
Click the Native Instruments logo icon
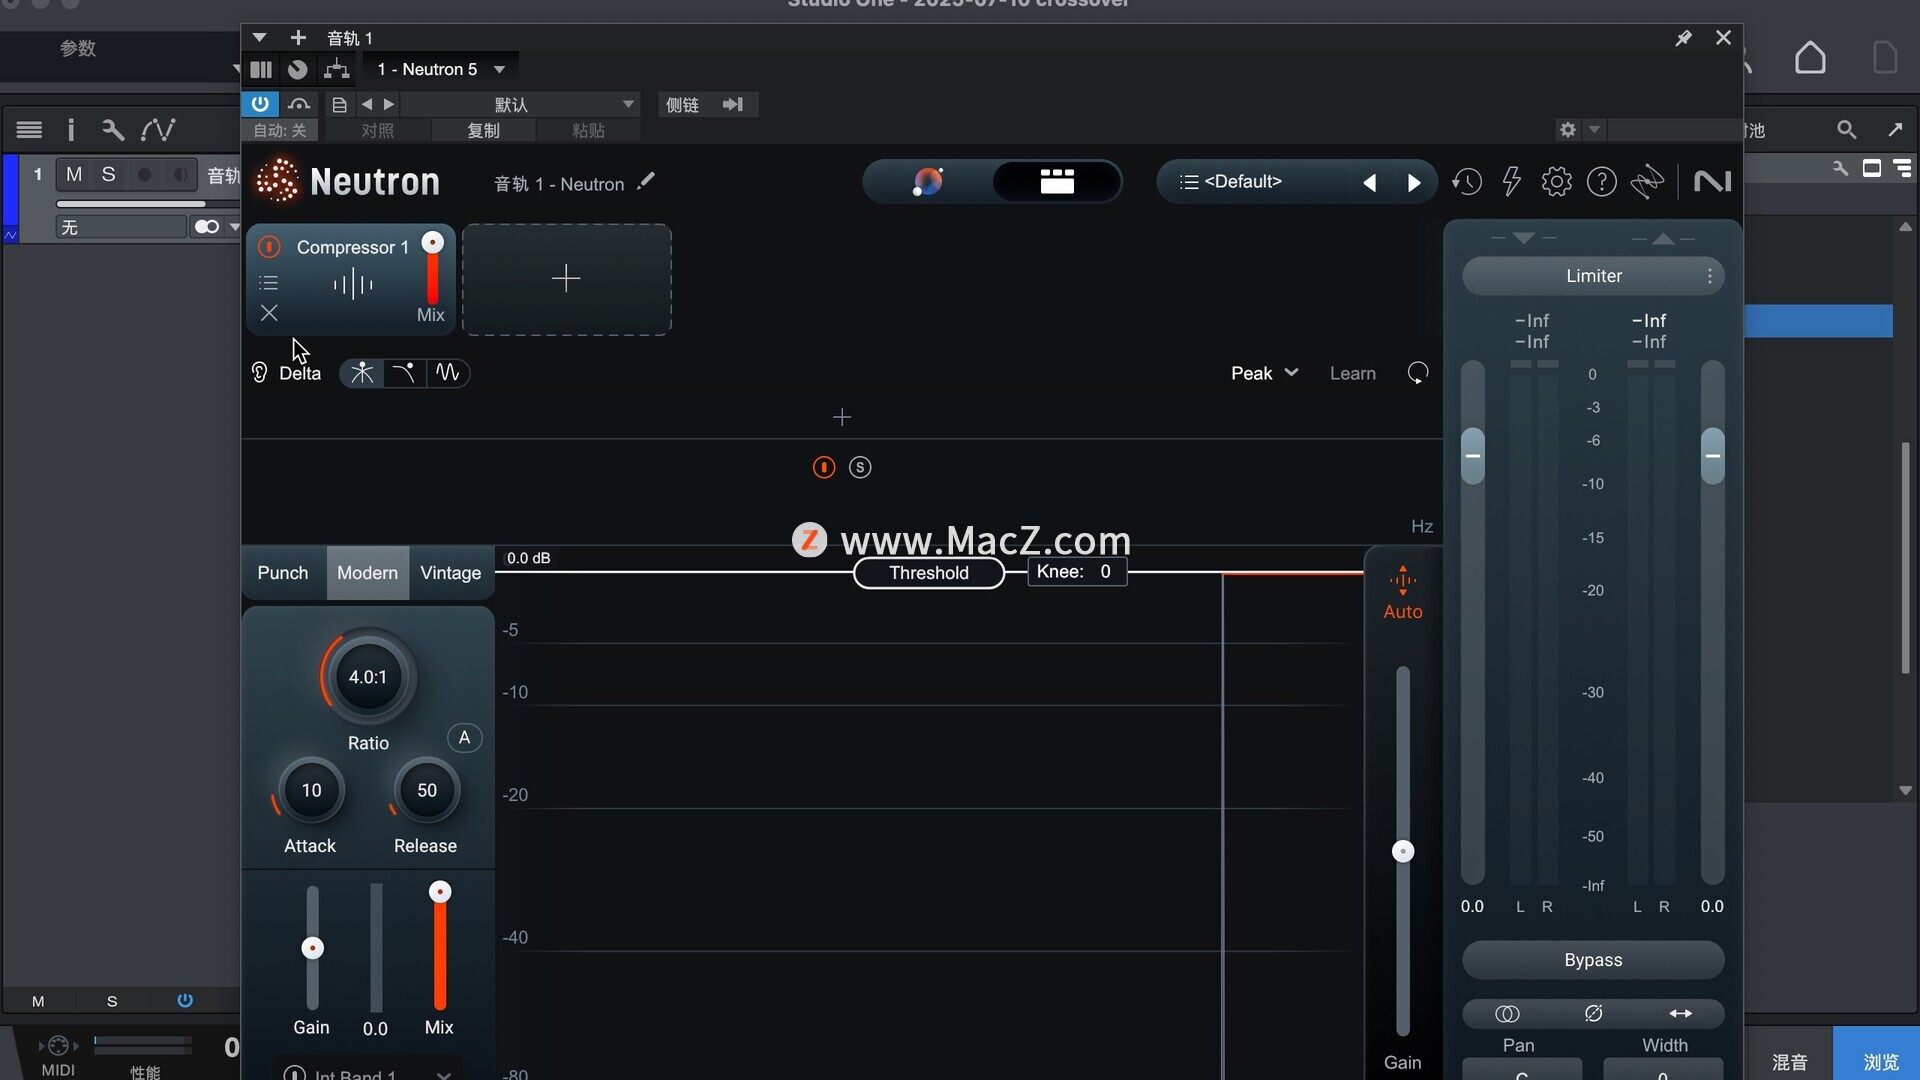pos(1712,182)
